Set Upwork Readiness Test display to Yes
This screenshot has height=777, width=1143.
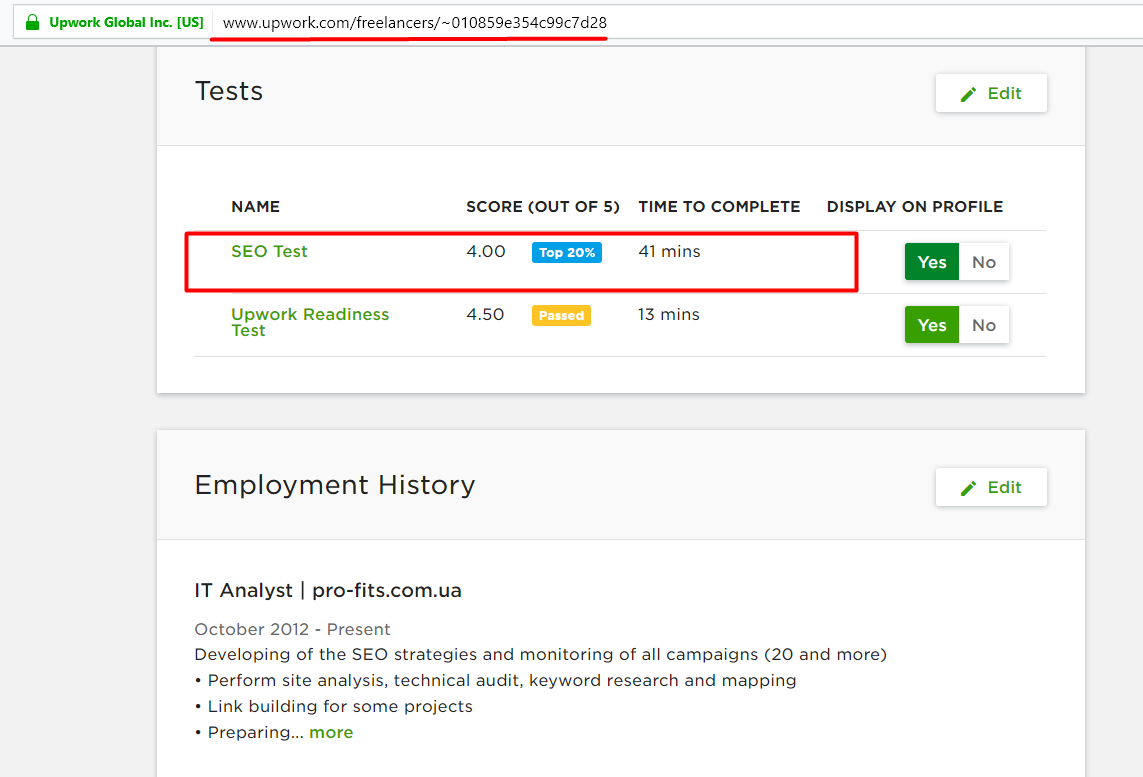(x=932, y=325)
